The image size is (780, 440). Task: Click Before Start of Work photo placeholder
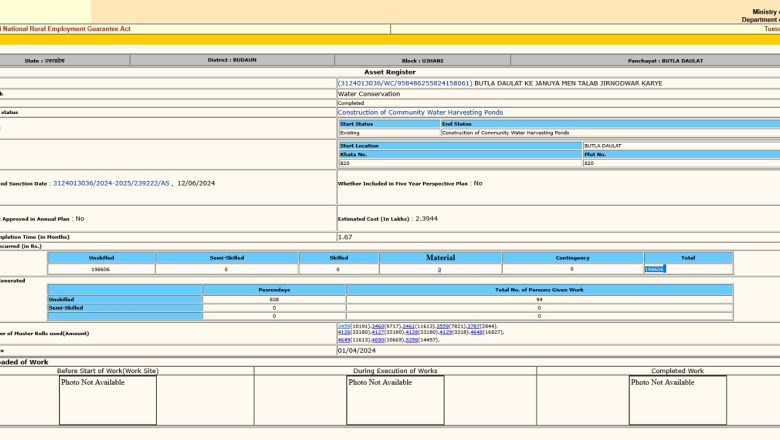coord(107,400)
